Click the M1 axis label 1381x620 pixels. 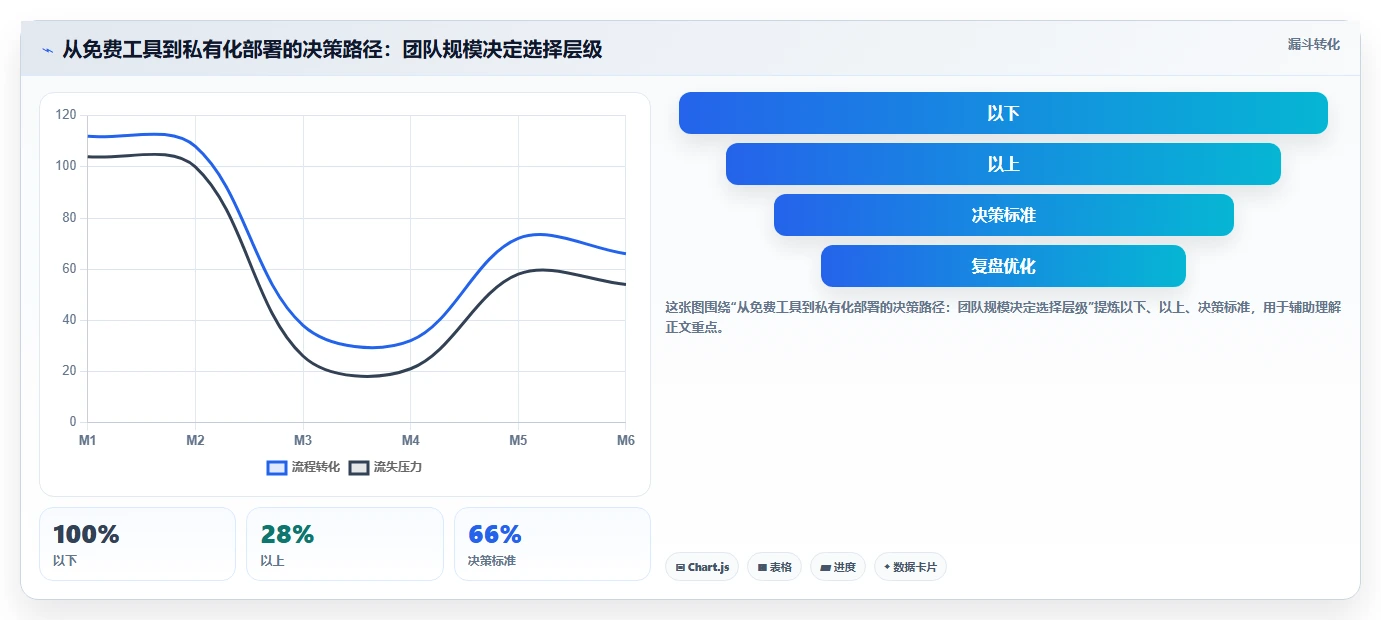[88, 441]
